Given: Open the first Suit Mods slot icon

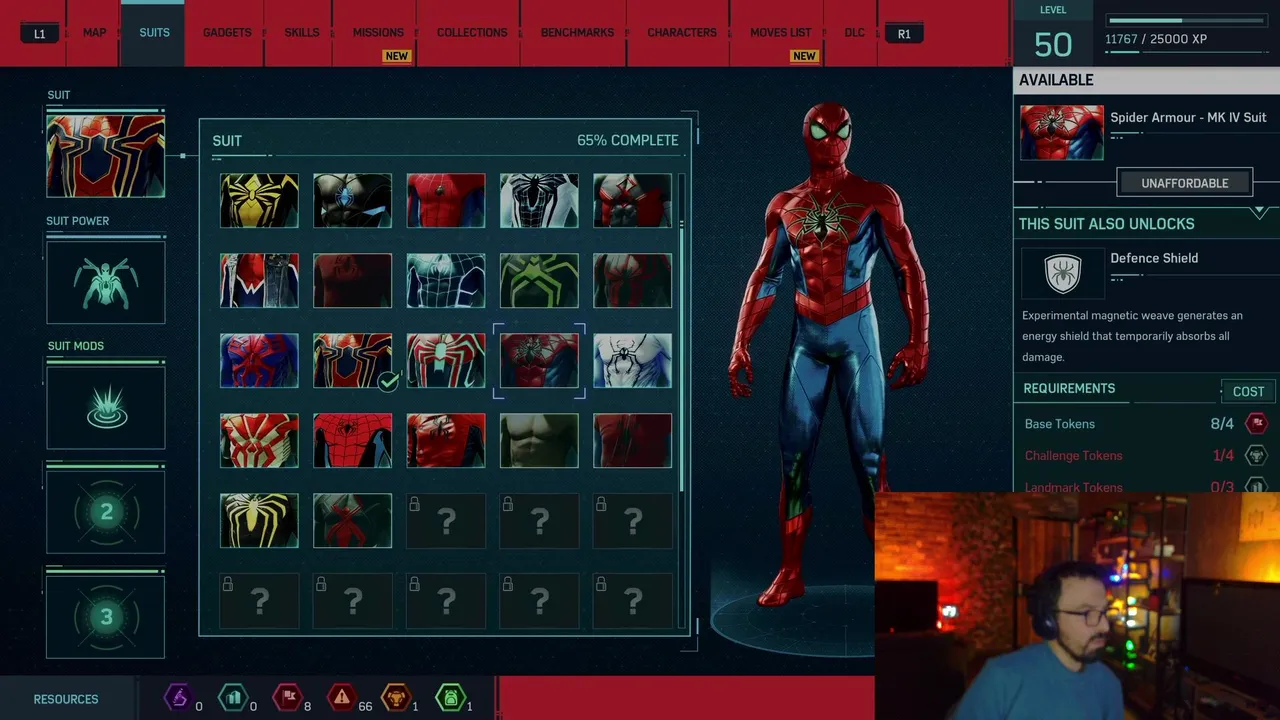Looking at the screenshot, I should [105, 408].
